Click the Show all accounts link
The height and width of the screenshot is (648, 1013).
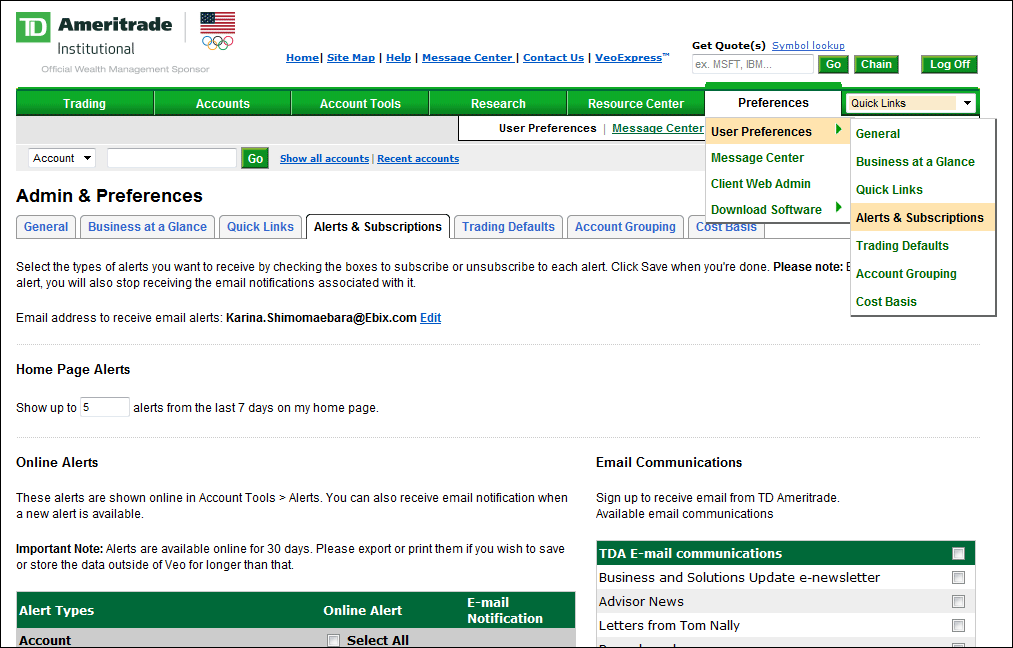pos(324,158)
